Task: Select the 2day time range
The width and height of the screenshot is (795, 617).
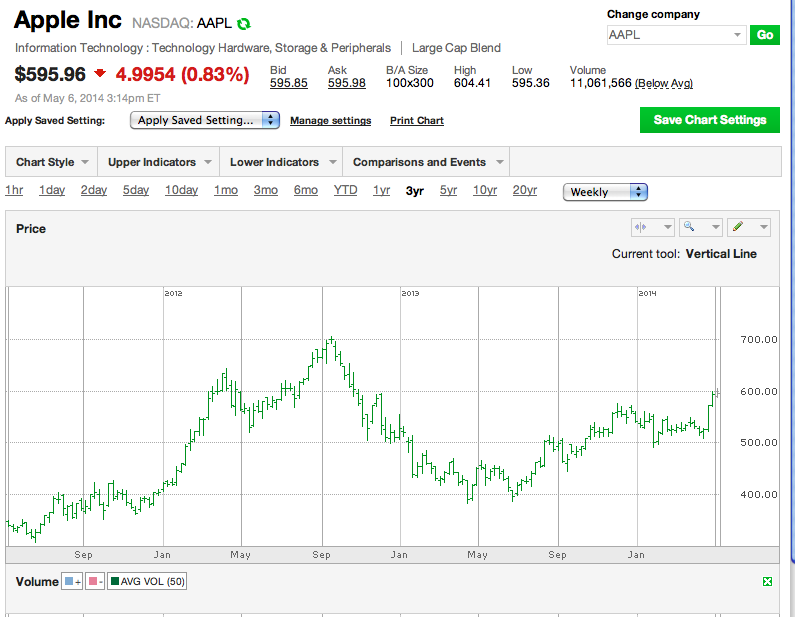Action: point(94,190)
